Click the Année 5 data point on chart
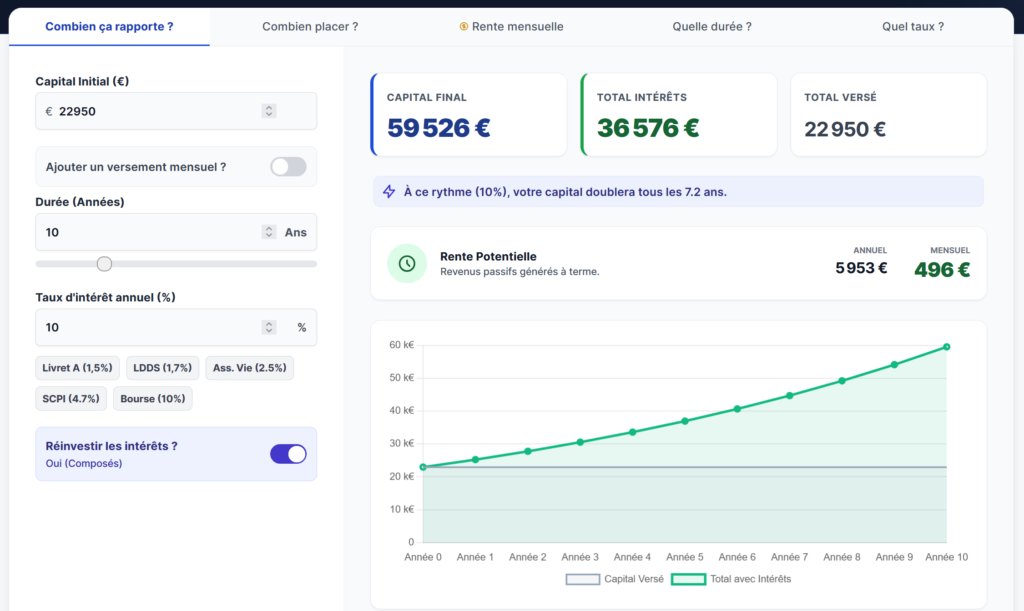1024x611 pixels. click(x=684, y=421)
